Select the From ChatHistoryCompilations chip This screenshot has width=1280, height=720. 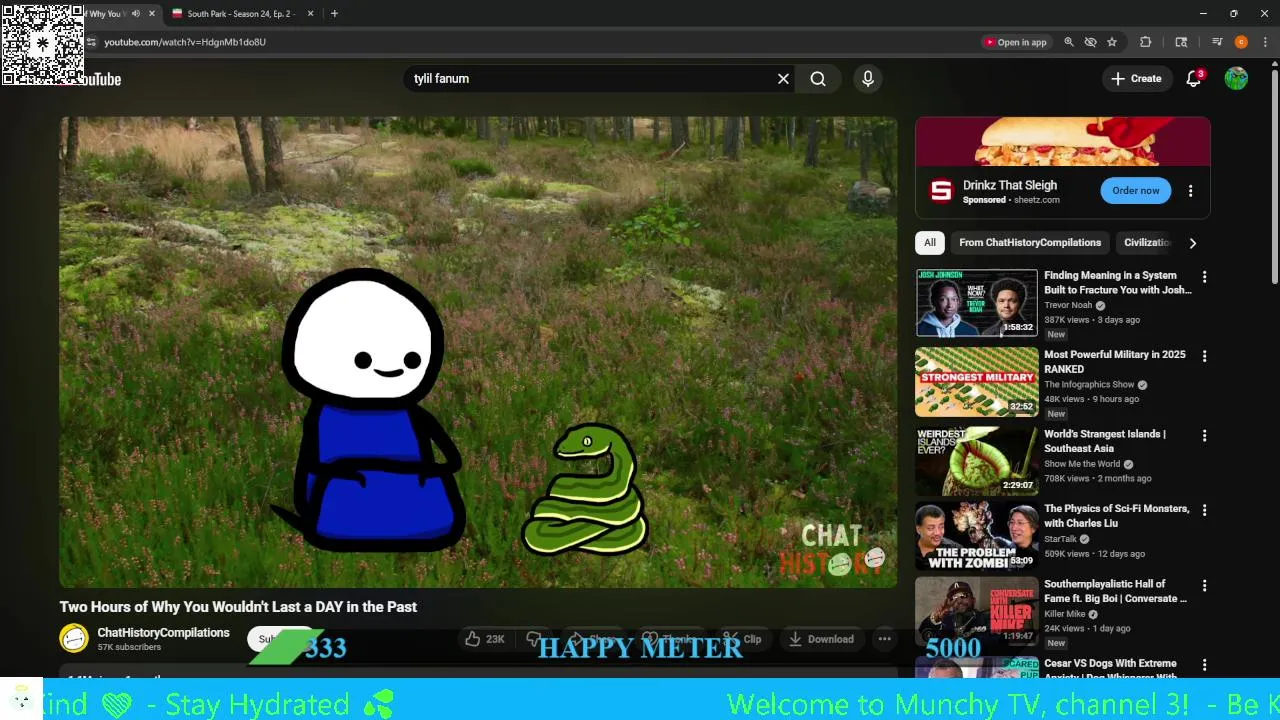point(1030,243)
